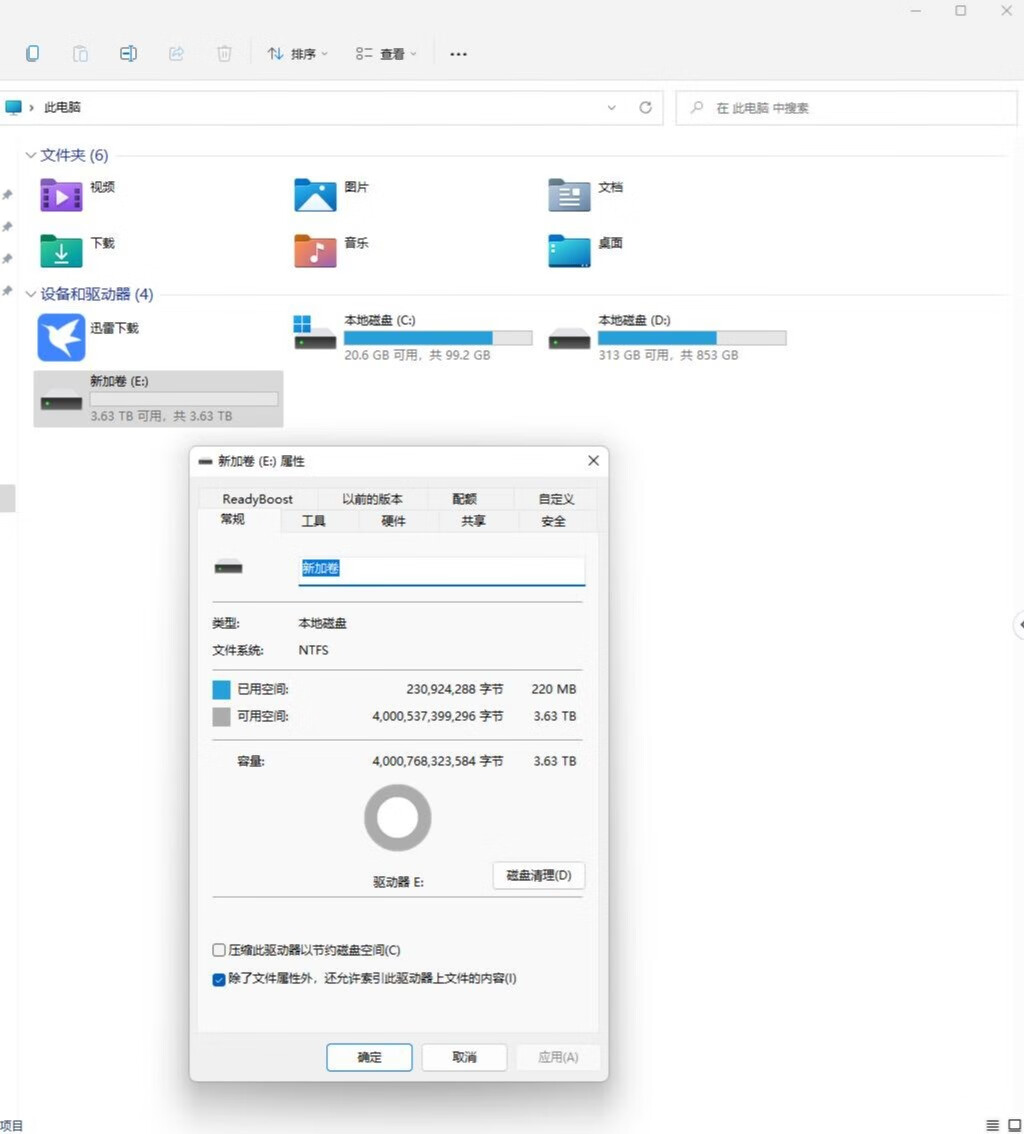1024x1134 pixels.
Task: Select the 常规 tab
Action: coord(232,519)
